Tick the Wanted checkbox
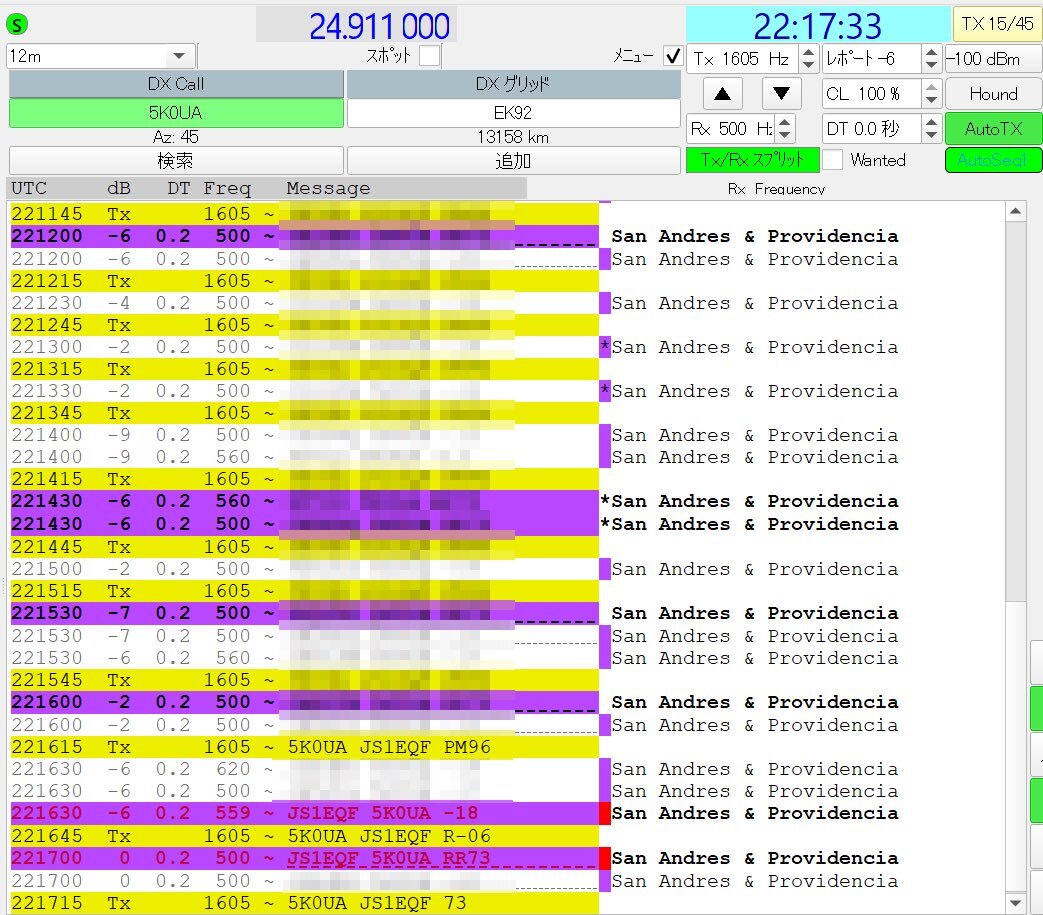This screenshot has width=1043, height=915. click(832, 160)
